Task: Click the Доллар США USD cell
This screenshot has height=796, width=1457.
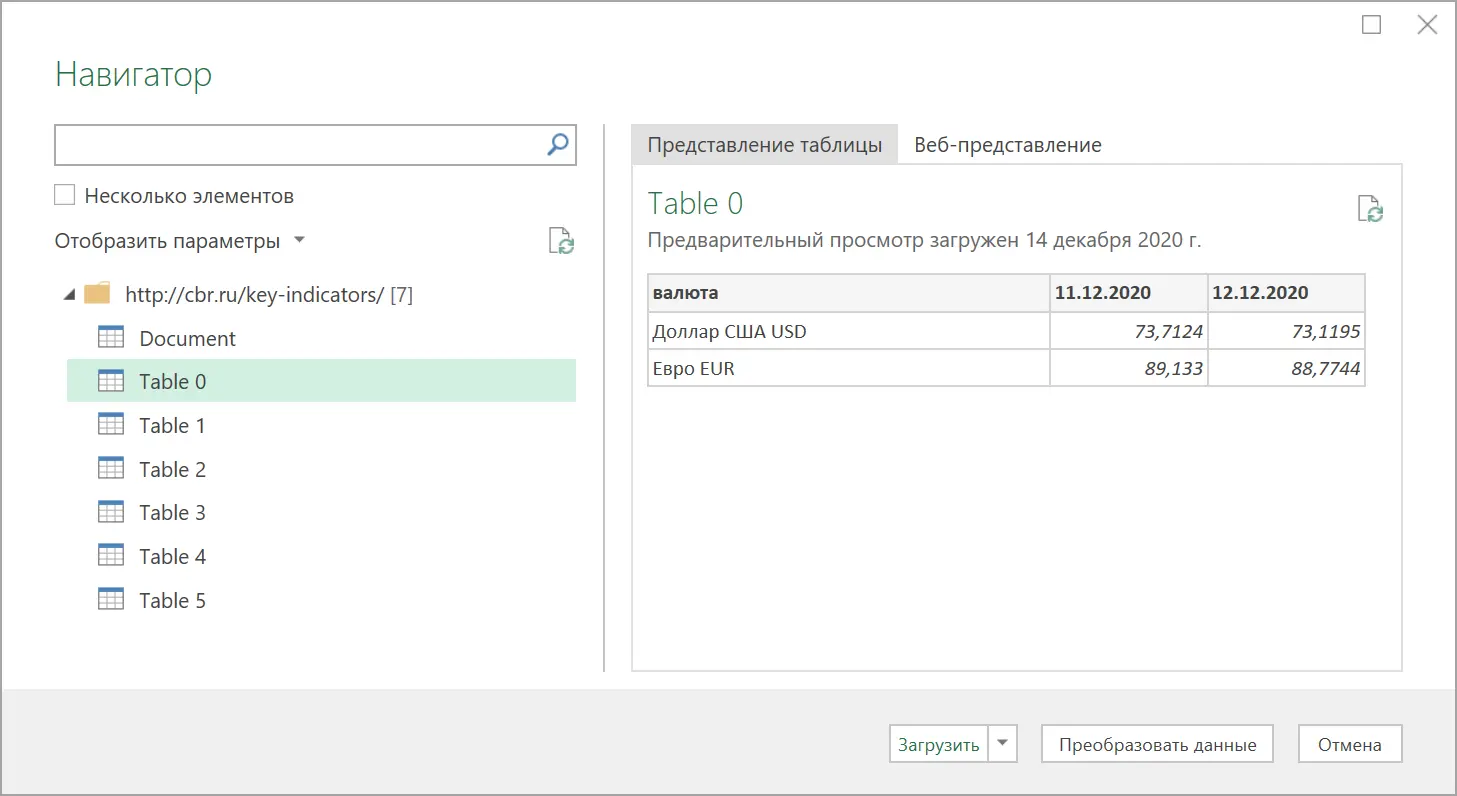Action: point(849,331)
